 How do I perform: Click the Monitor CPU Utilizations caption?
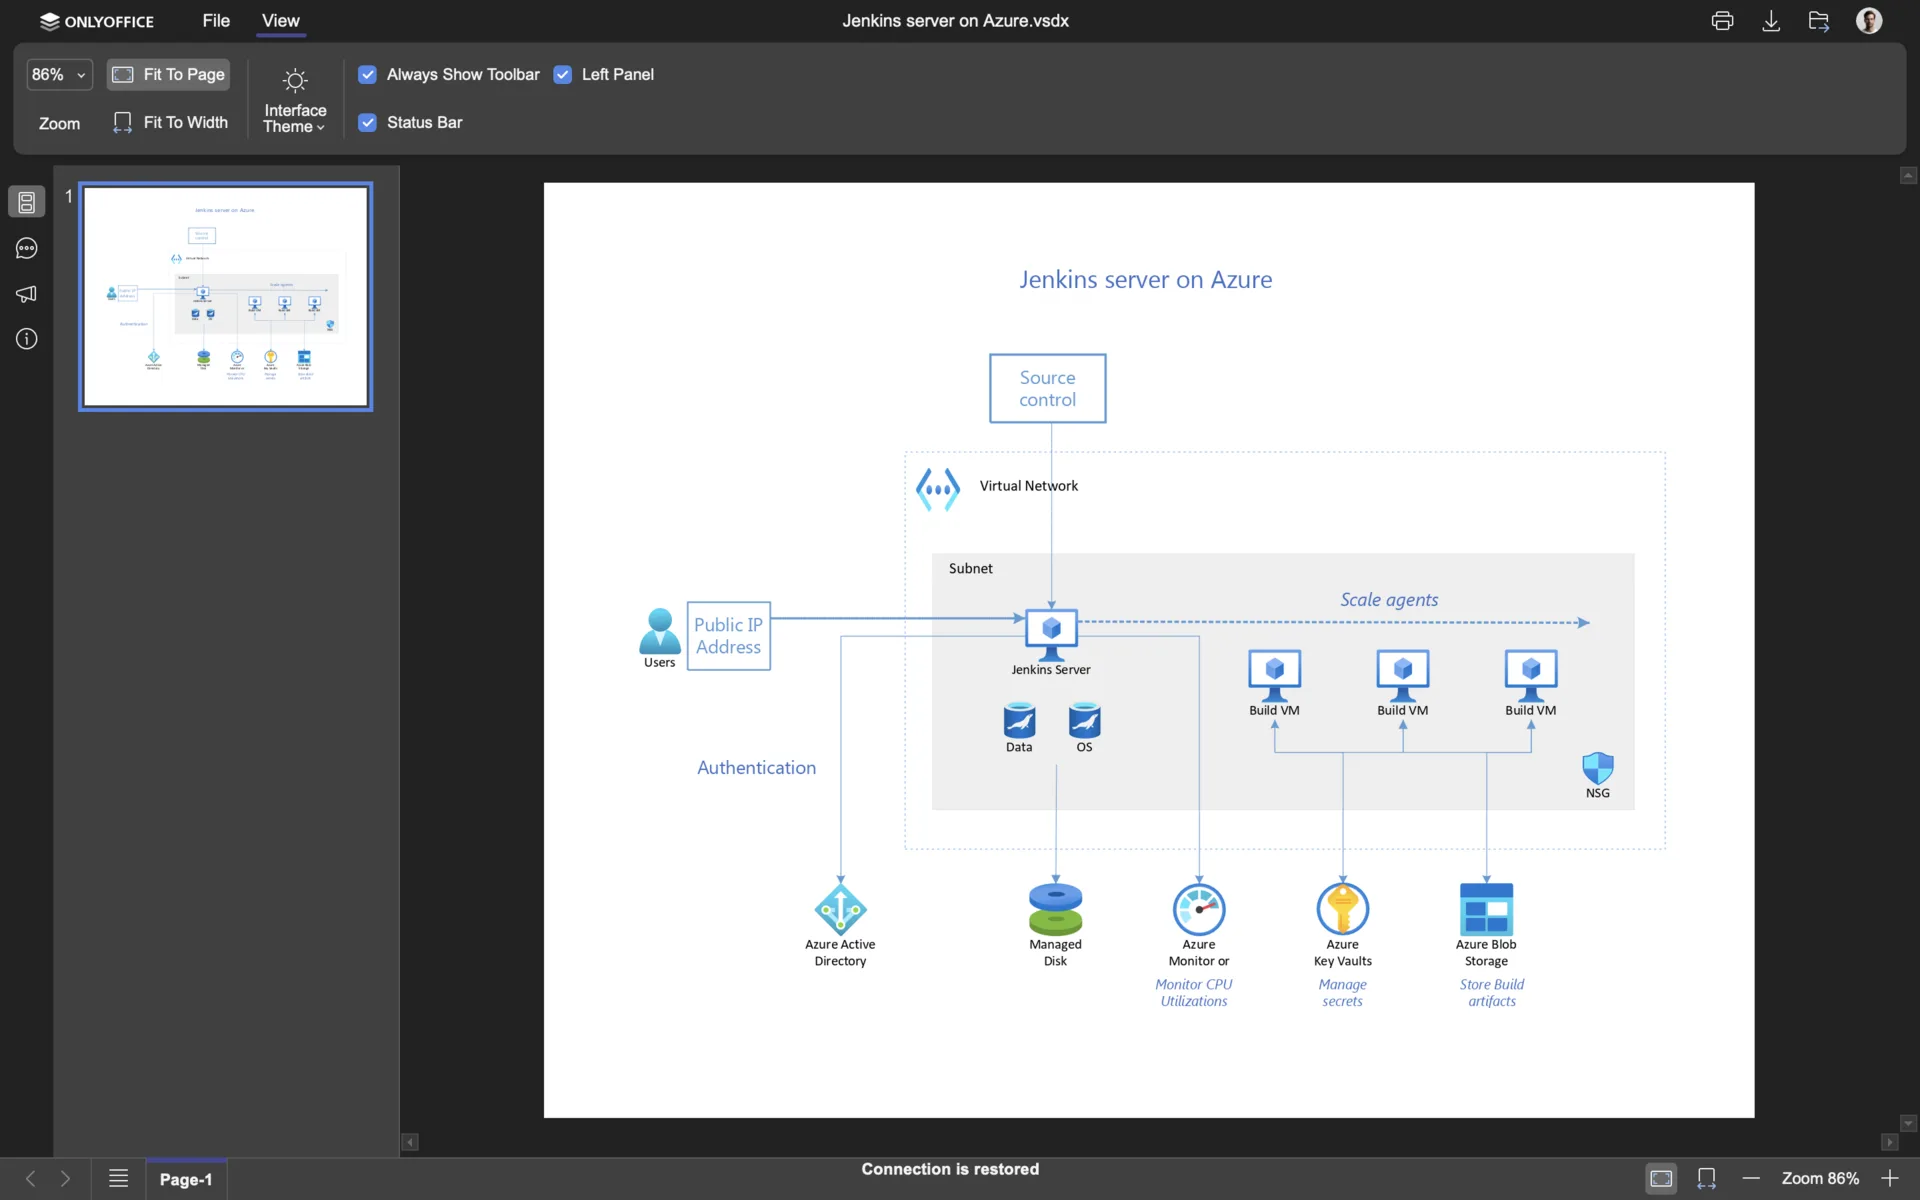1193,993
